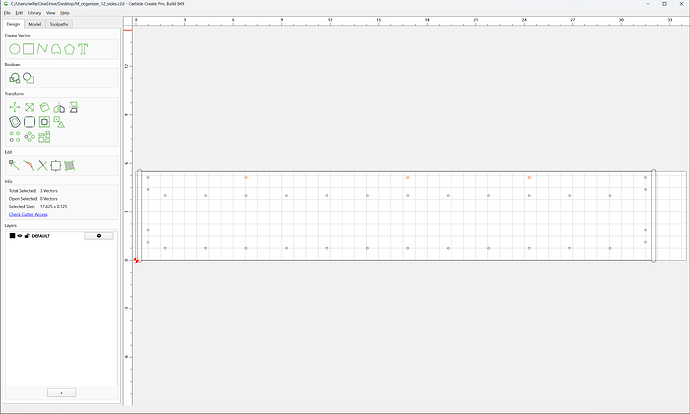Click the black color swatch of DEFAULT layer

[x=12, y=236]
